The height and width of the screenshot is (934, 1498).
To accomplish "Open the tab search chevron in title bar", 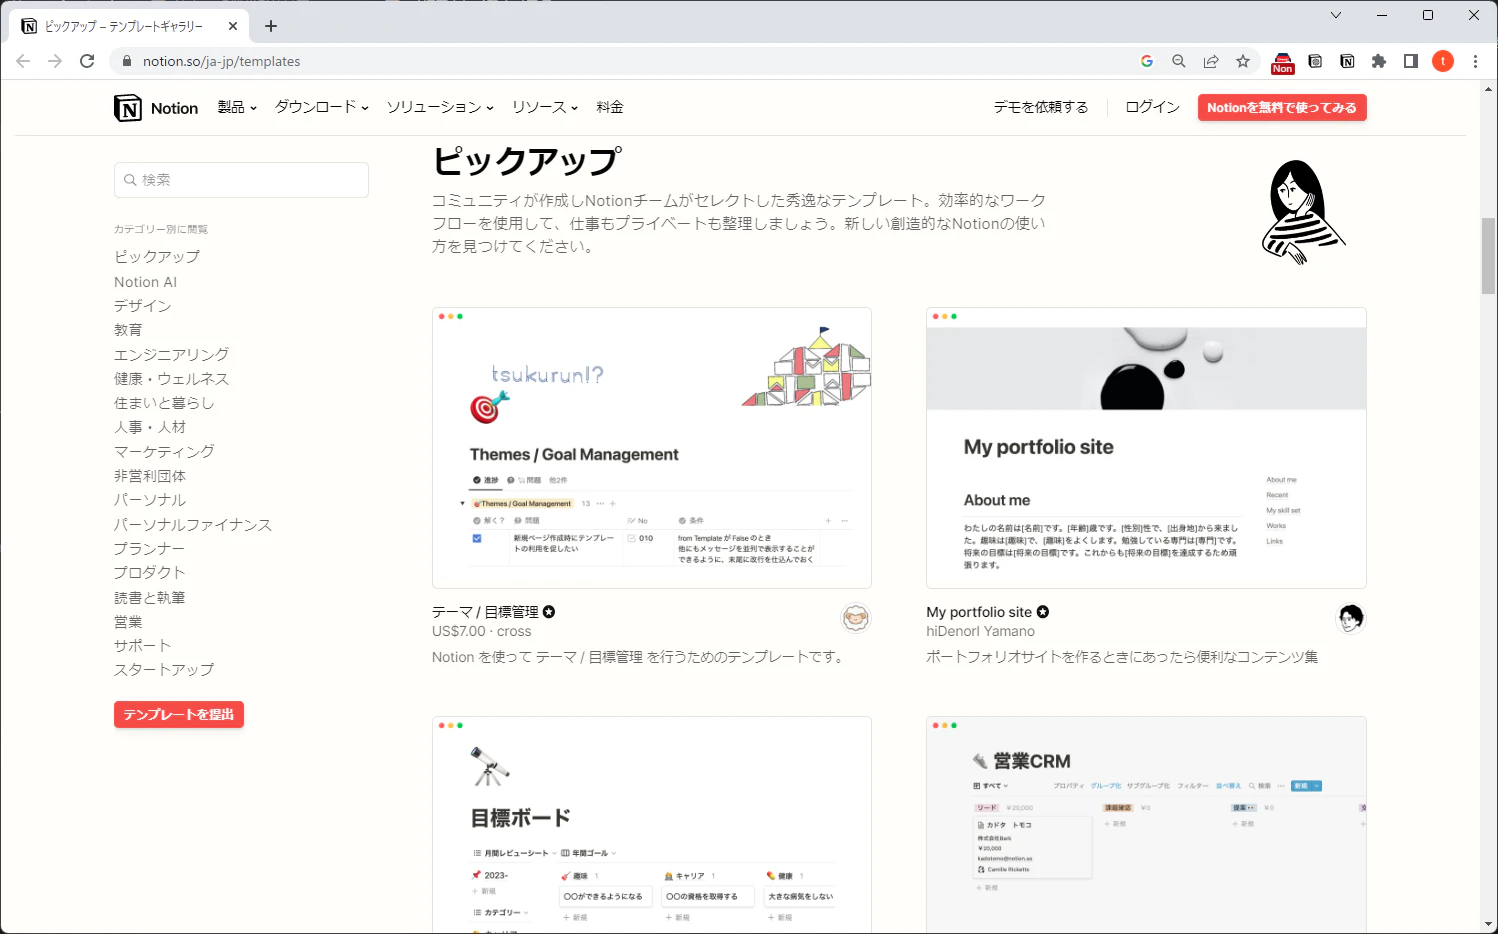I will coord(1336,15).
